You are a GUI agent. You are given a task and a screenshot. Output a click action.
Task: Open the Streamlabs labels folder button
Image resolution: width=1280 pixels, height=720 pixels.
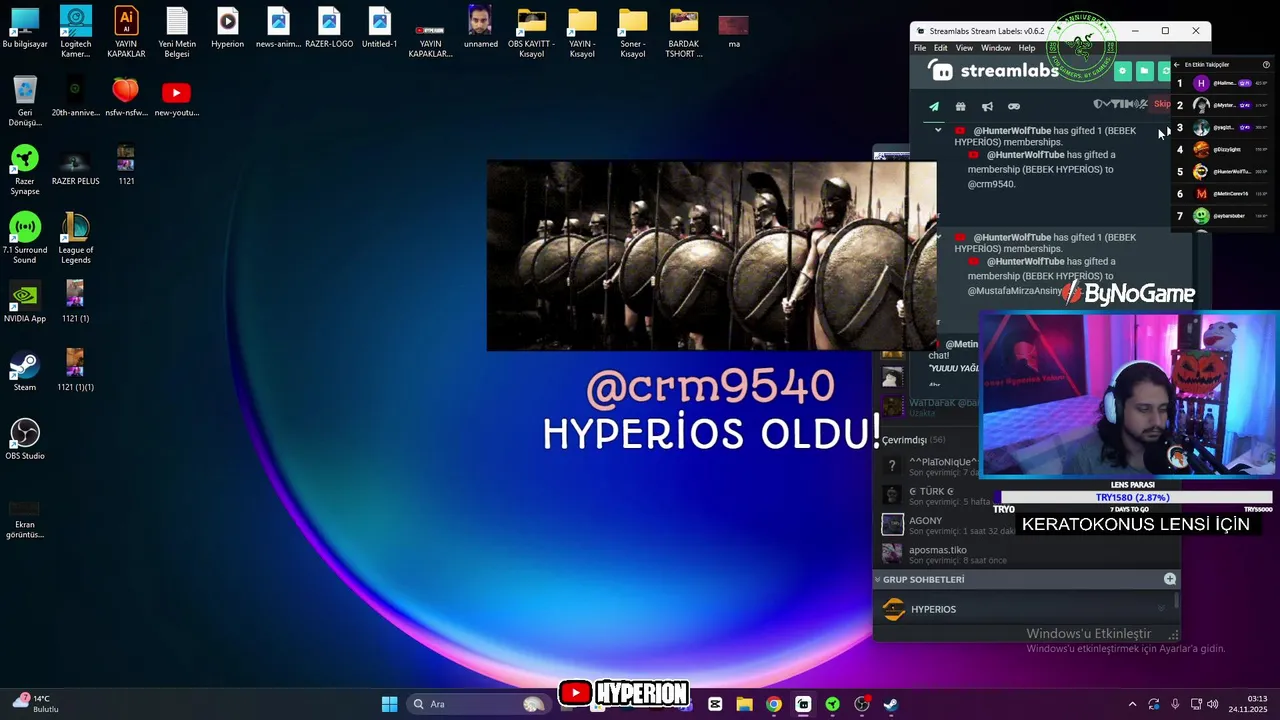(x=1144, y=71)
